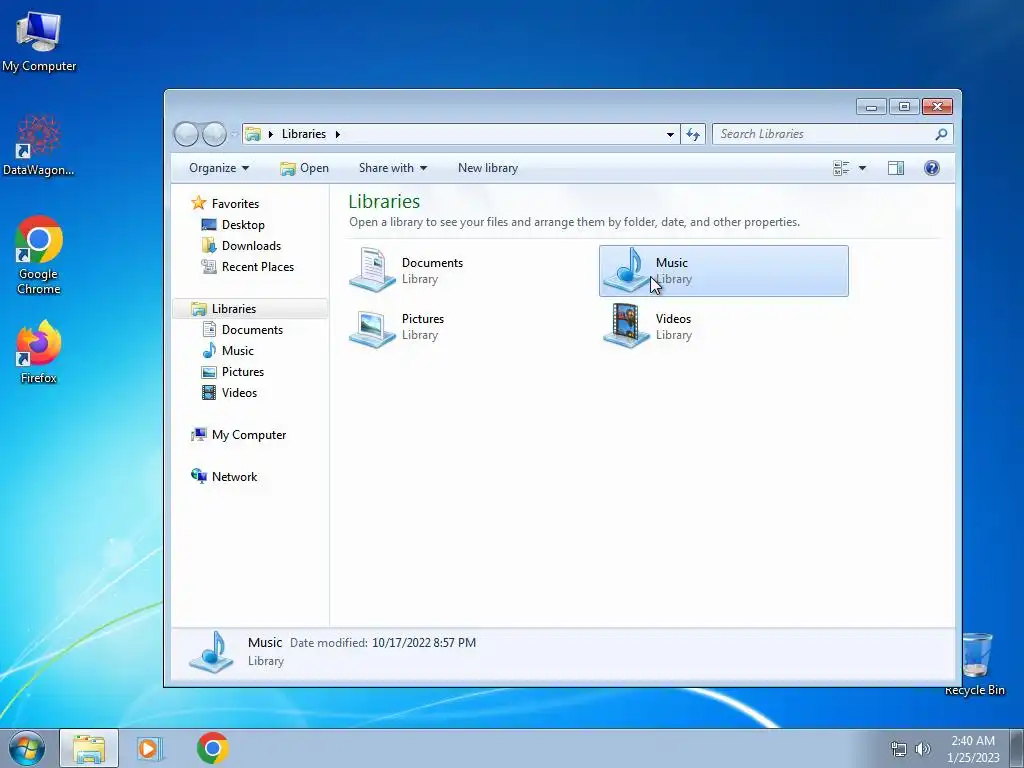Select the My Computer desktop icon
Viewport: 1024px width, 768px height.
click(39, 41)
